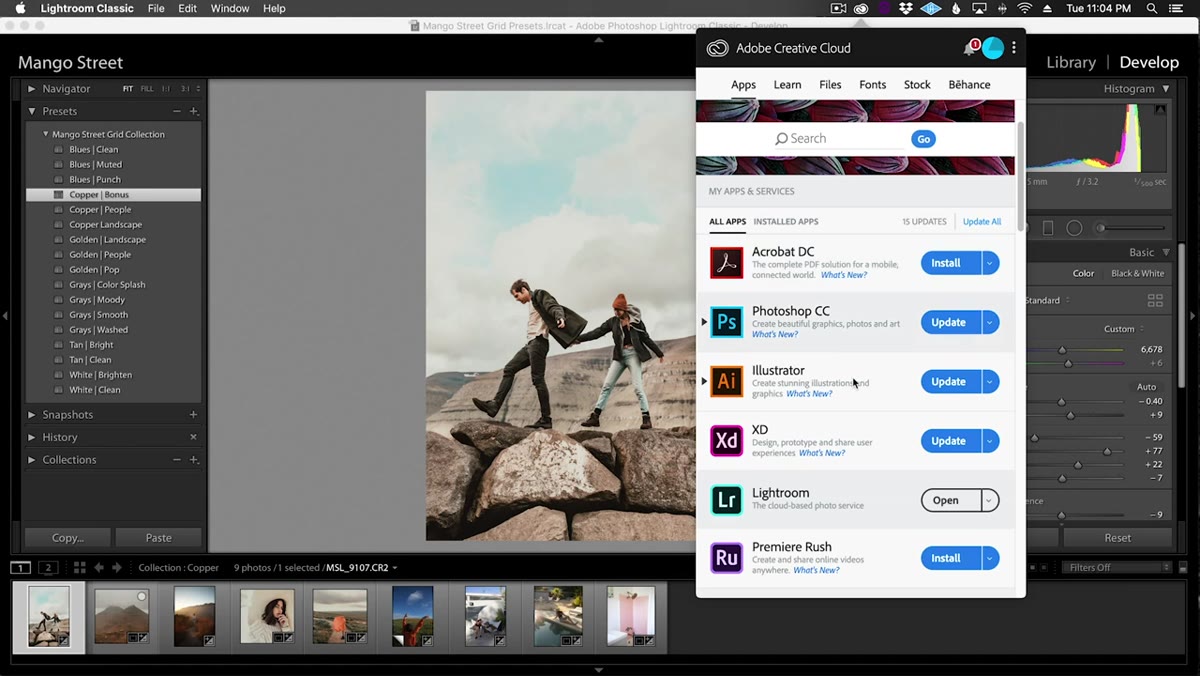Open Creative Cloud three-dot options menu

point(1014,48)
